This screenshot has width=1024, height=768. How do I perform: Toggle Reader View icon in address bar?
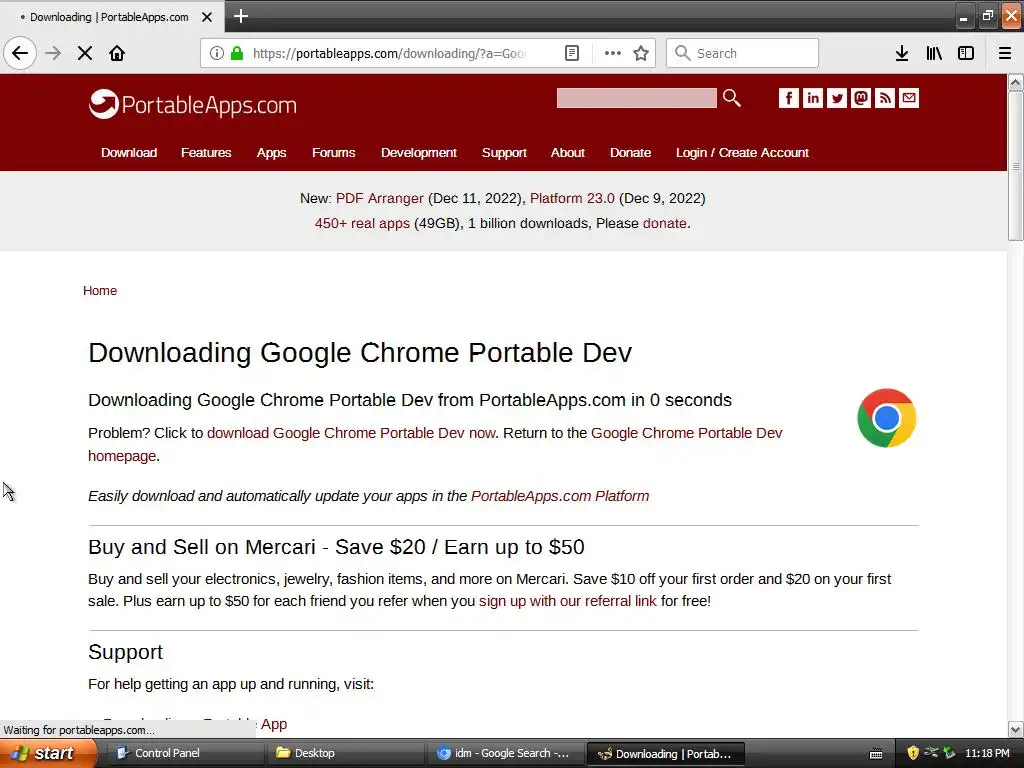pos(571,53)
